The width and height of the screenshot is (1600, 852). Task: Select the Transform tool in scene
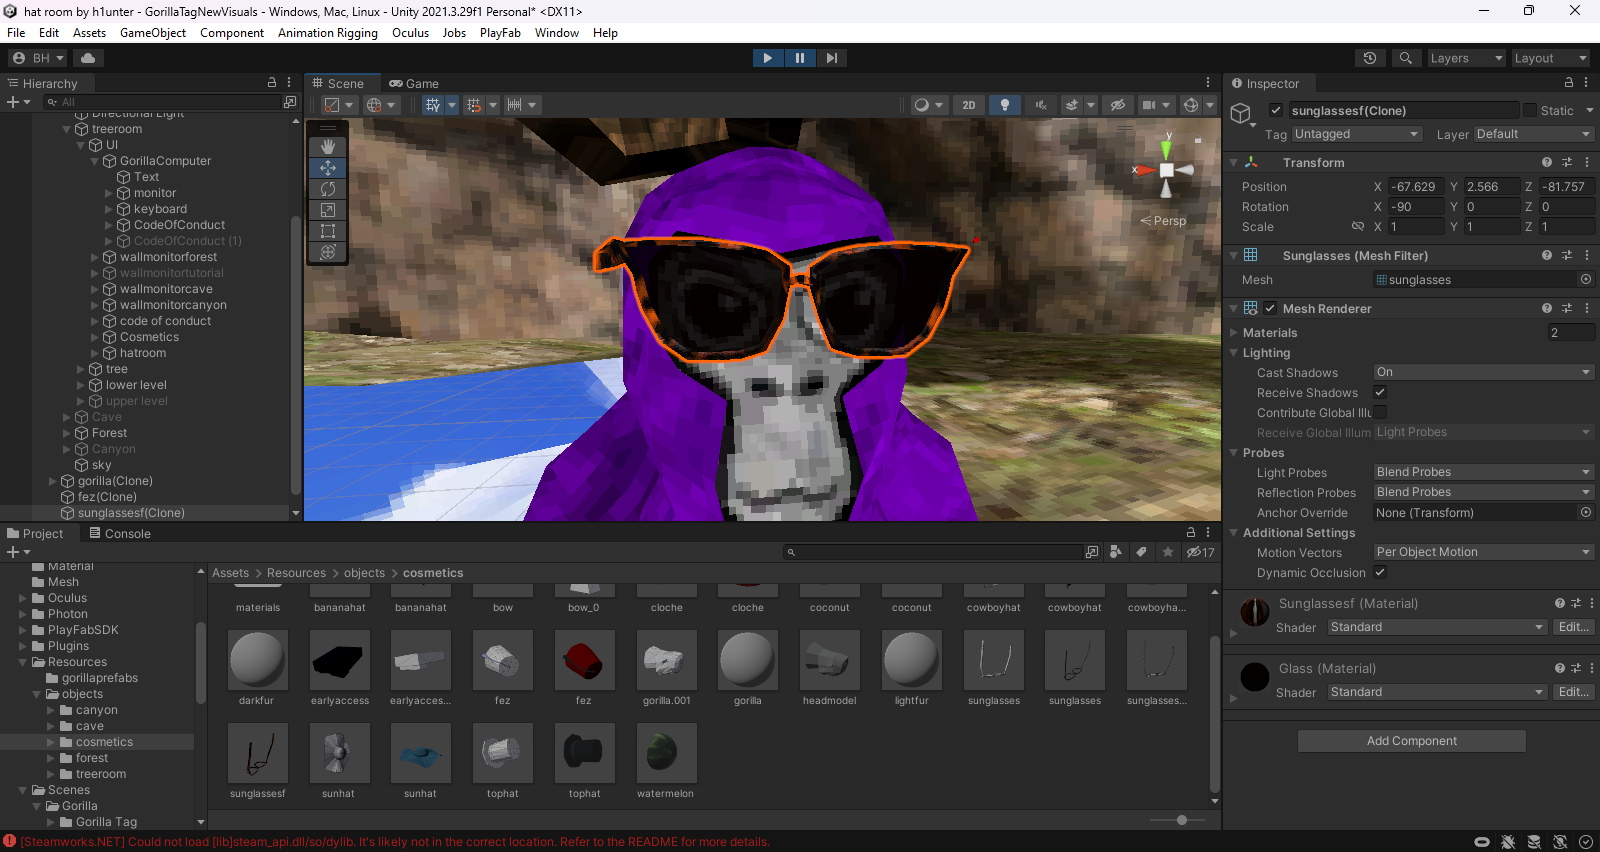point(328,252)
